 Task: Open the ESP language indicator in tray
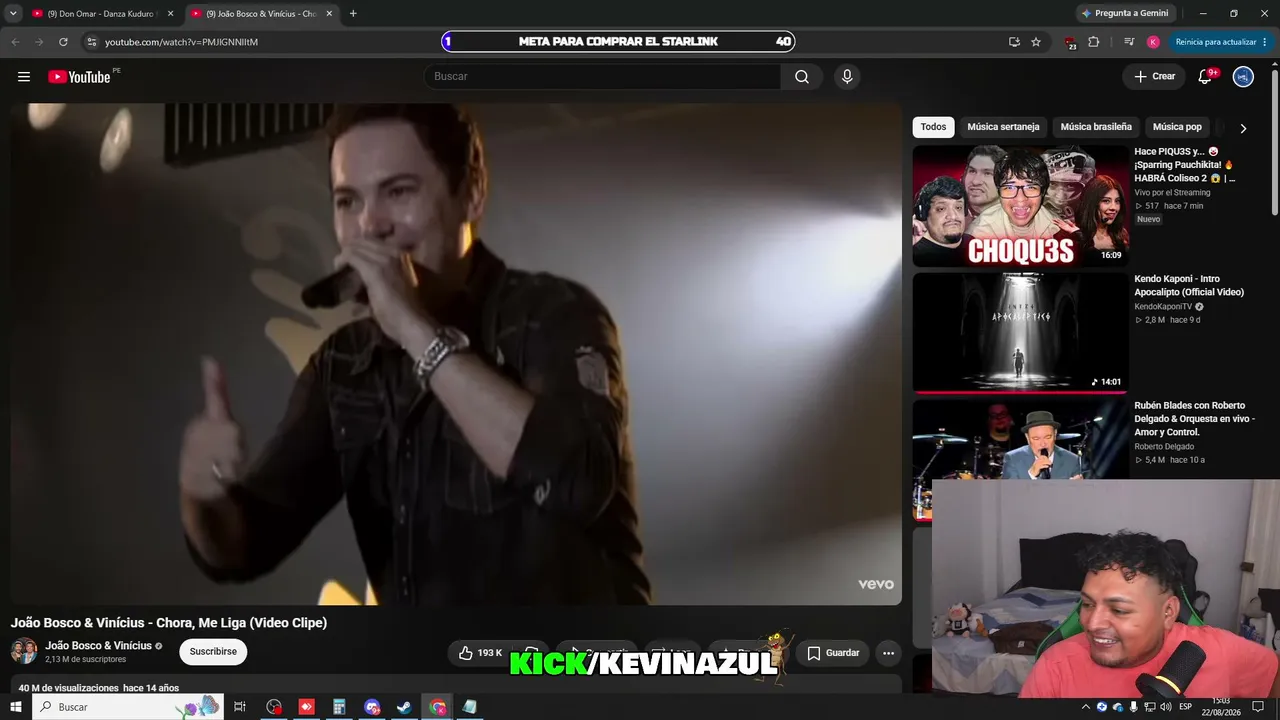tap(1186, 707)
